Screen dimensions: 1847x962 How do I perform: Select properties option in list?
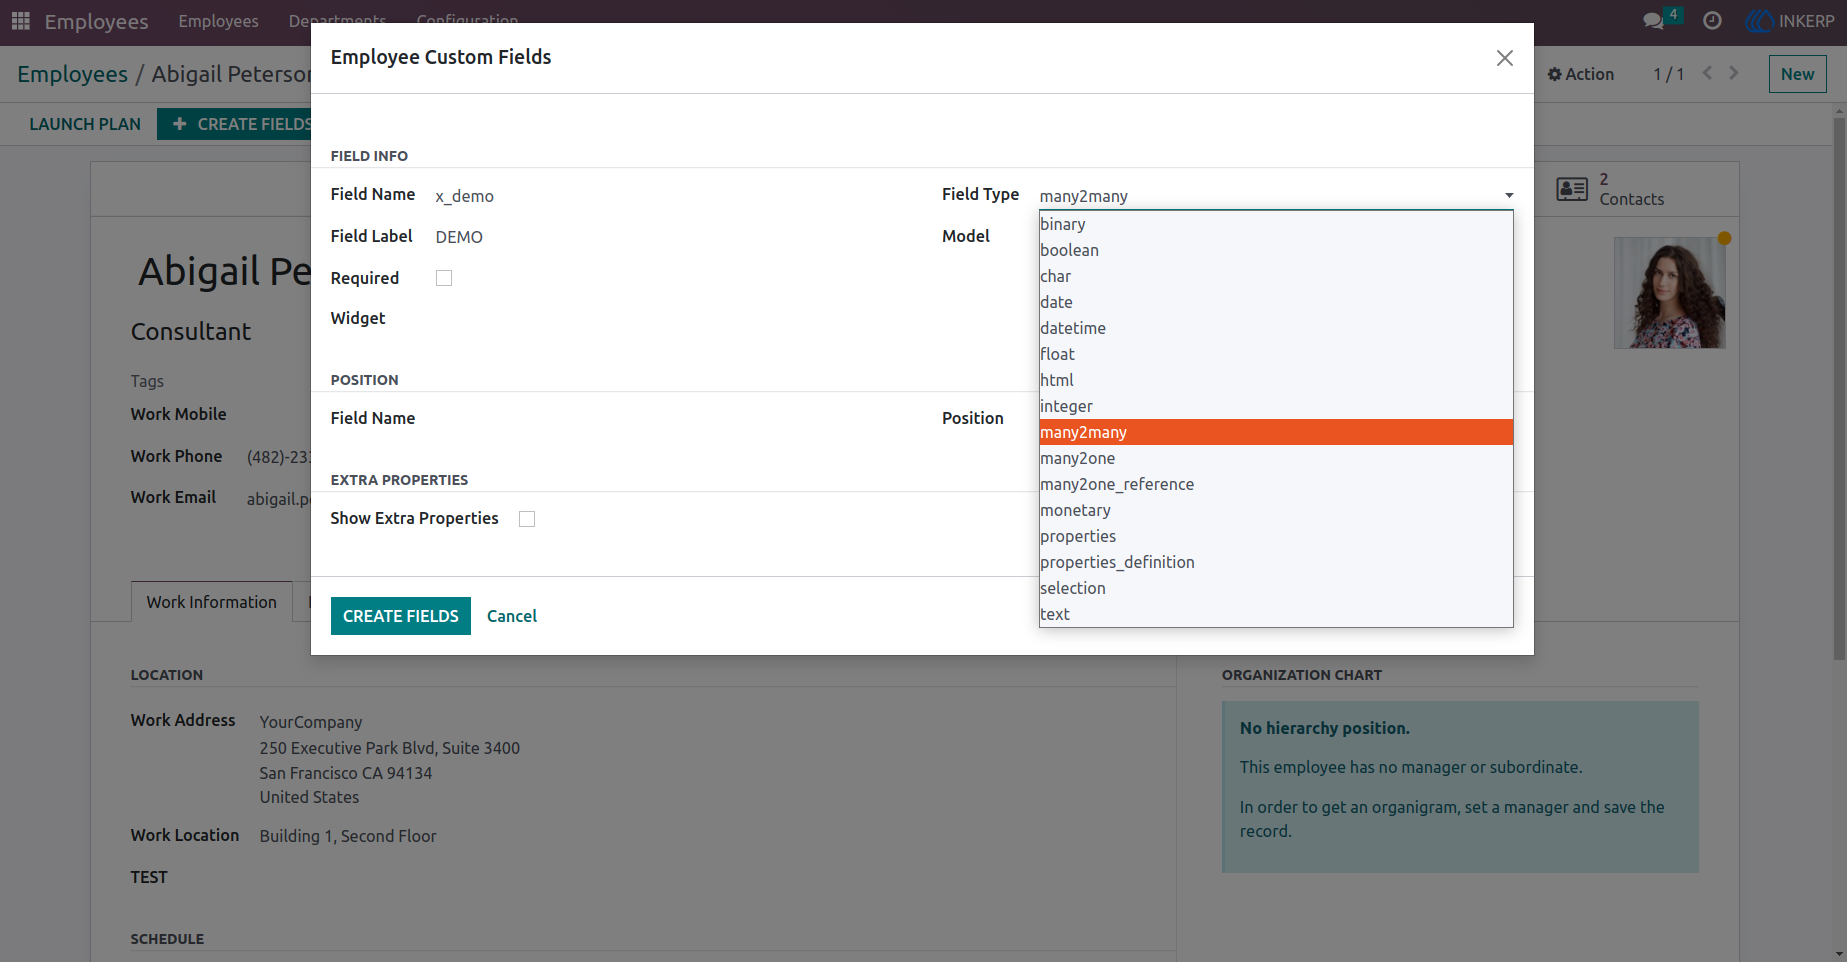point(1276,536)
